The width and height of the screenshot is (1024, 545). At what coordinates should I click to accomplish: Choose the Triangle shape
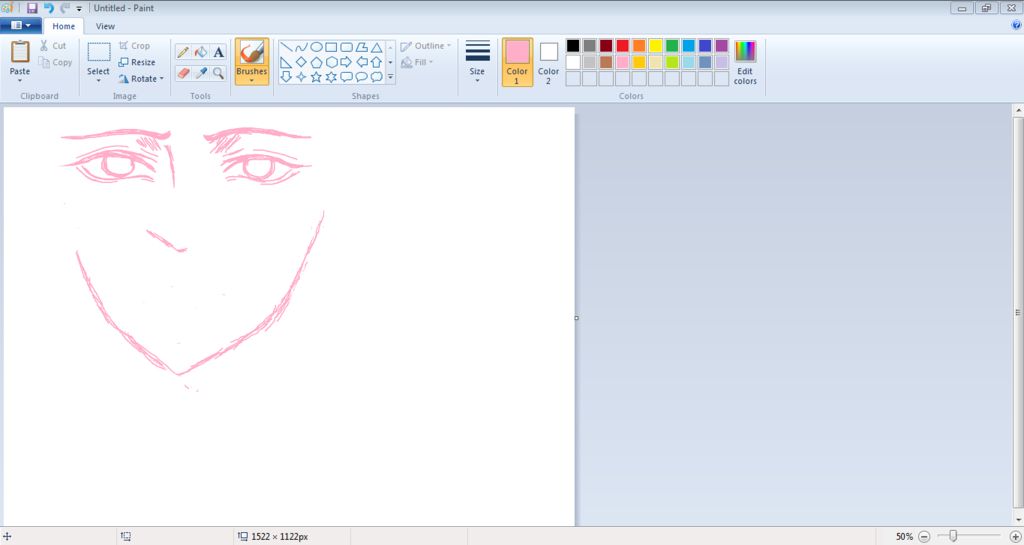[376, 48]
